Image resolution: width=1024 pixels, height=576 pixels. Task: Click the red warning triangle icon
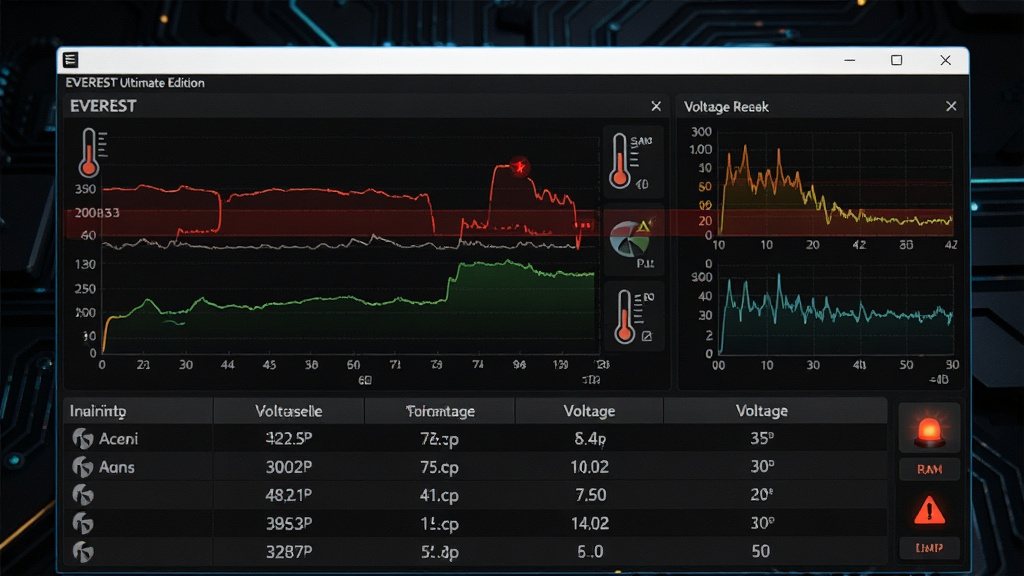click(929, 510)
